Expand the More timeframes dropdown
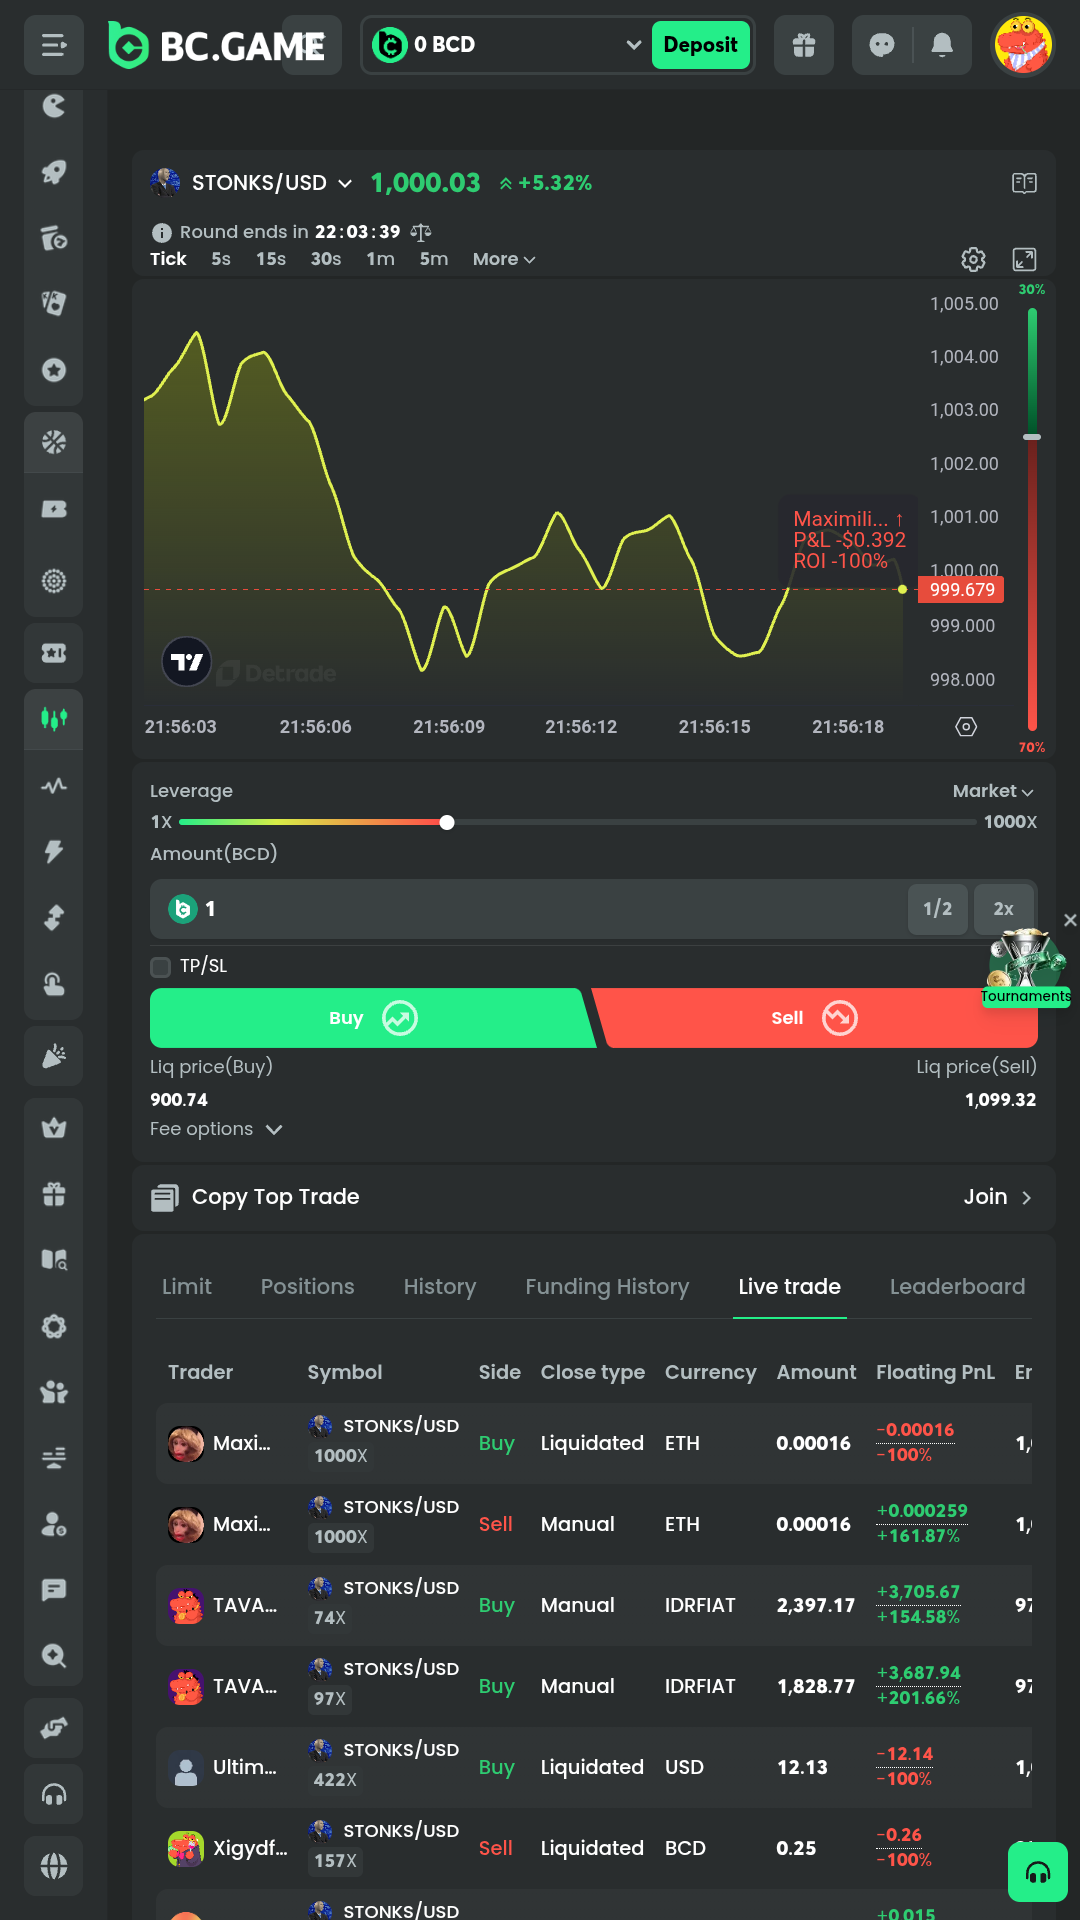This screenshot has width=1080, height=1920. (504, 259)
